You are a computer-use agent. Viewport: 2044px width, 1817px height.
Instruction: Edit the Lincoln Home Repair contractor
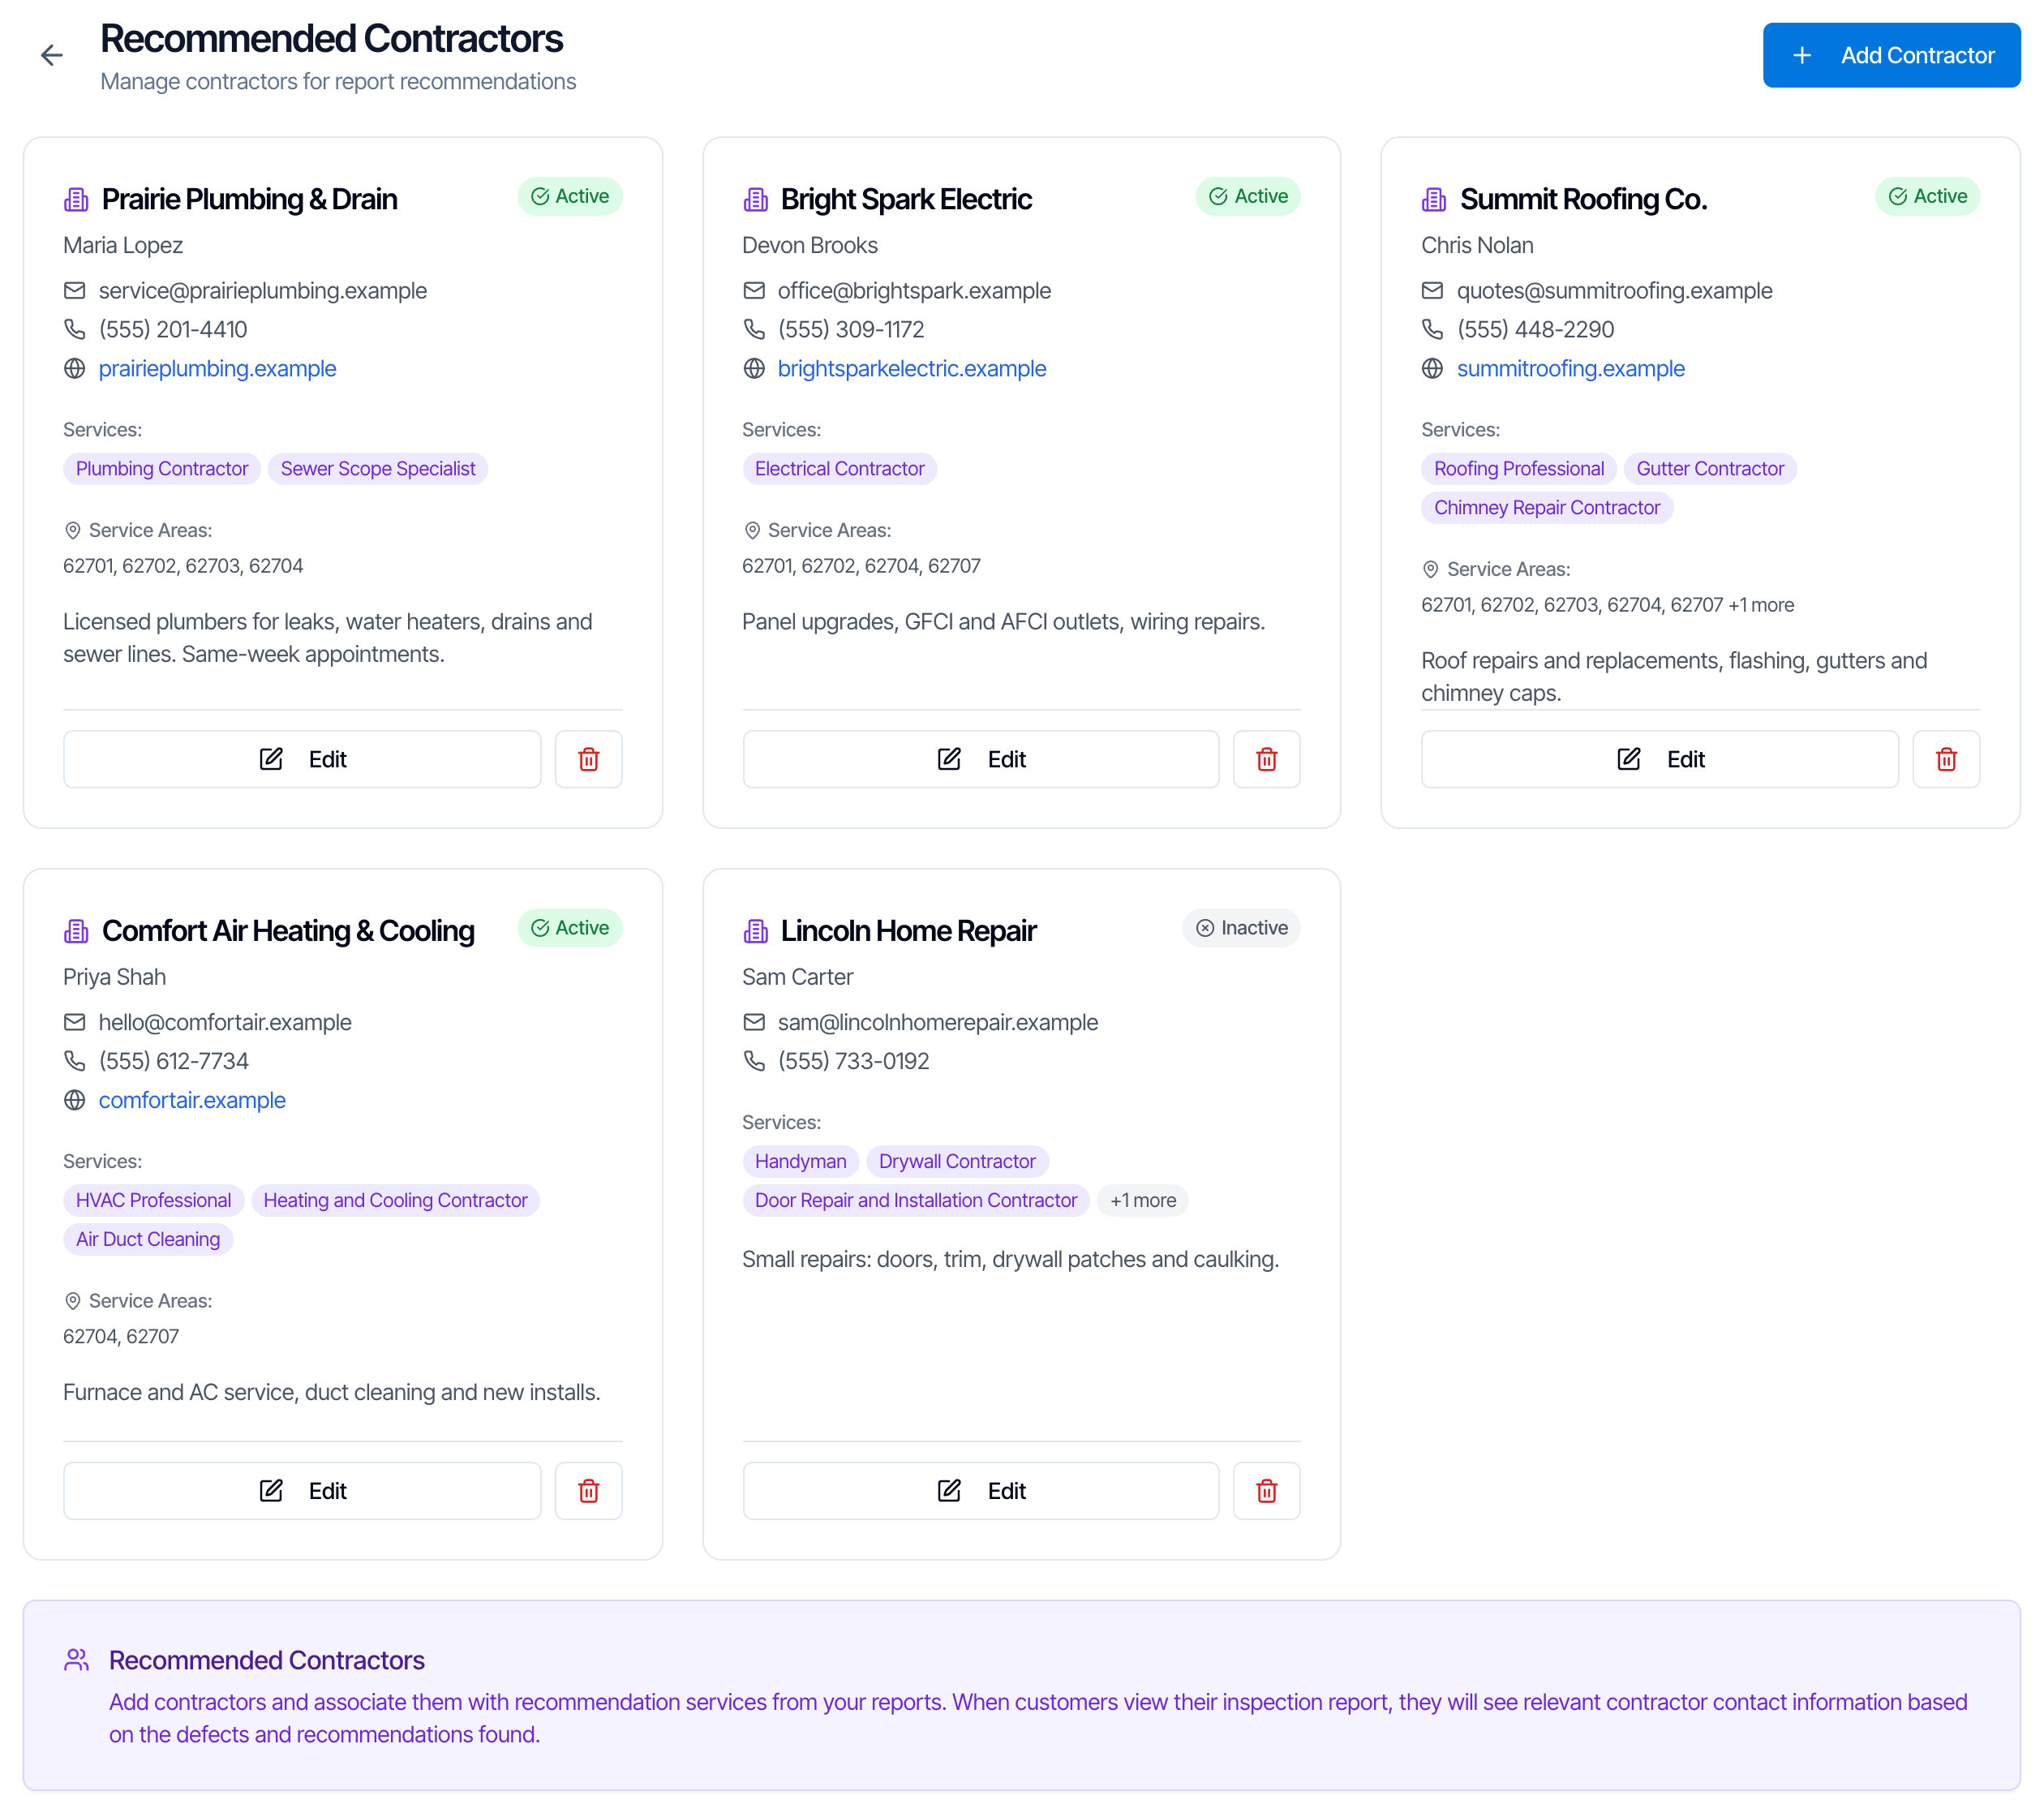point(981,1490)
